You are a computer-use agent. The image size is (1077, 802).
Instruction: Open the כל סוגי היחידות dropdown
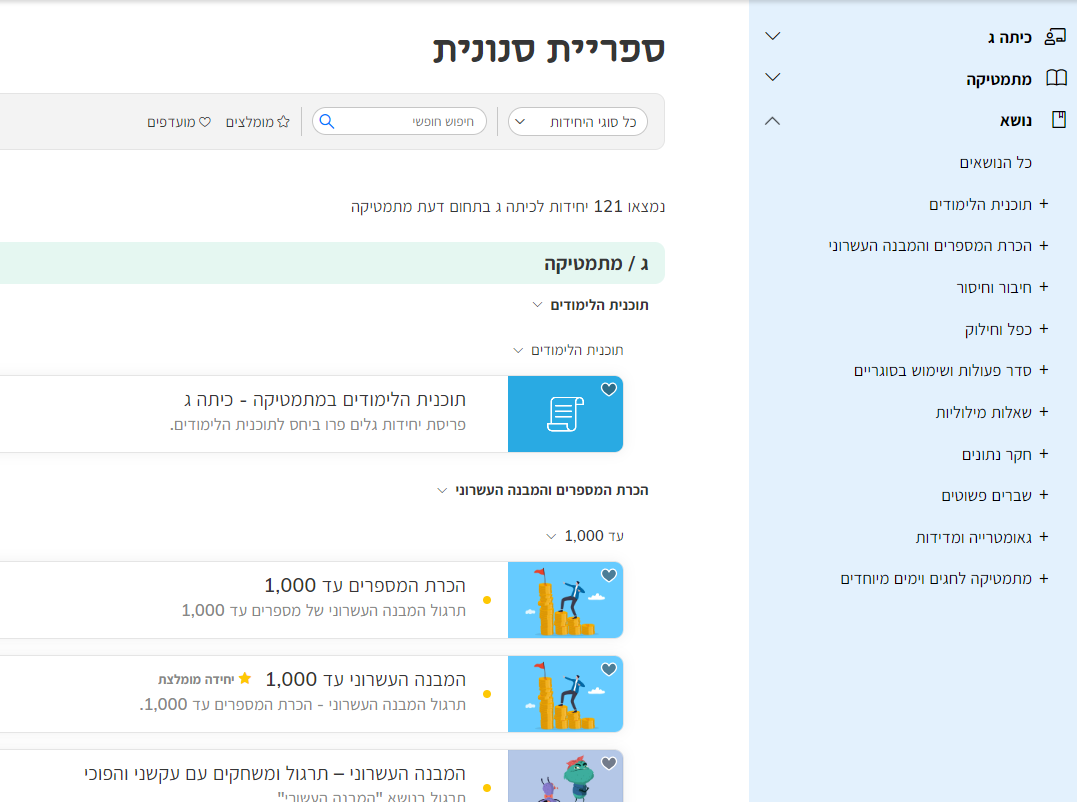(578, 122)
